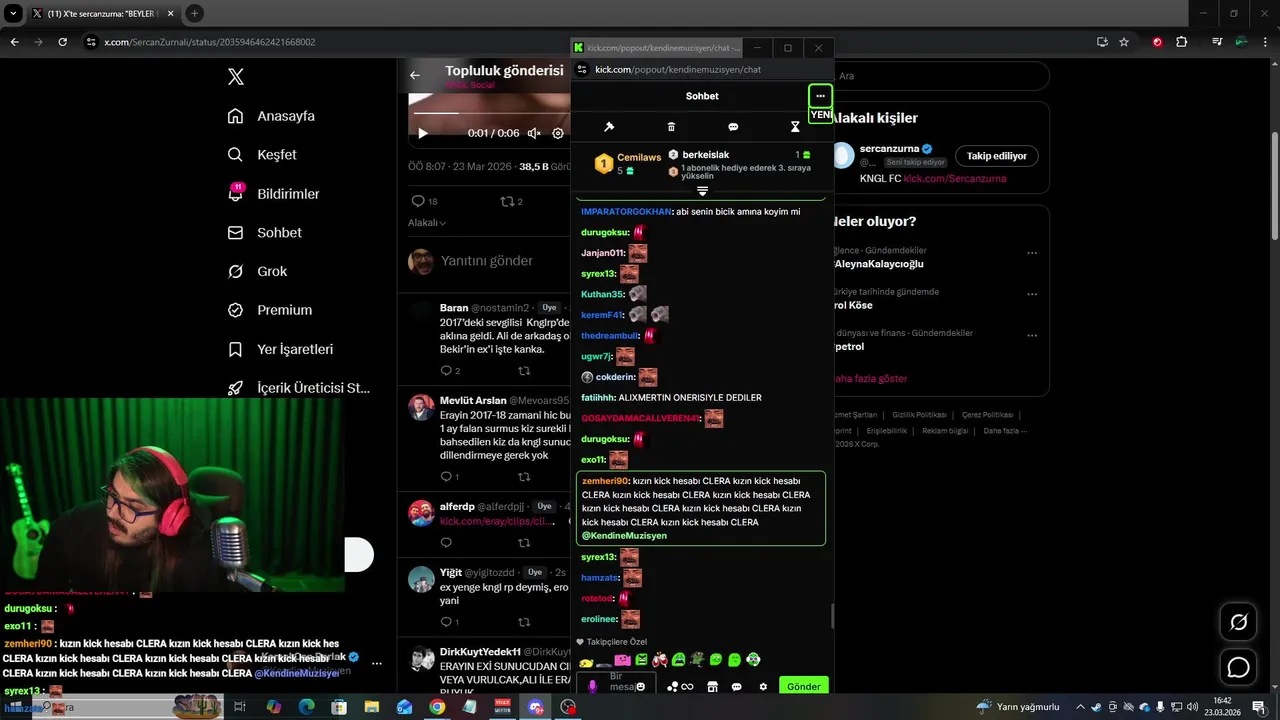Play the tweet video

422,133
